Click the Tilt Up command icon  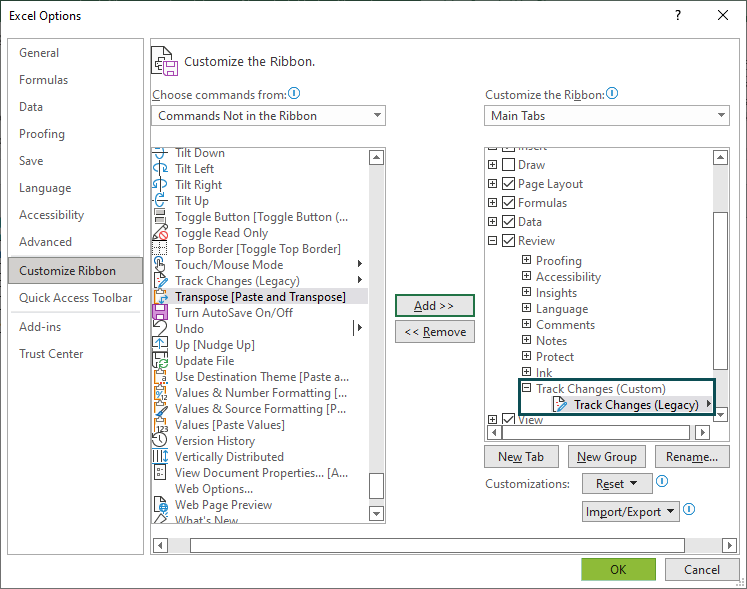160,201
